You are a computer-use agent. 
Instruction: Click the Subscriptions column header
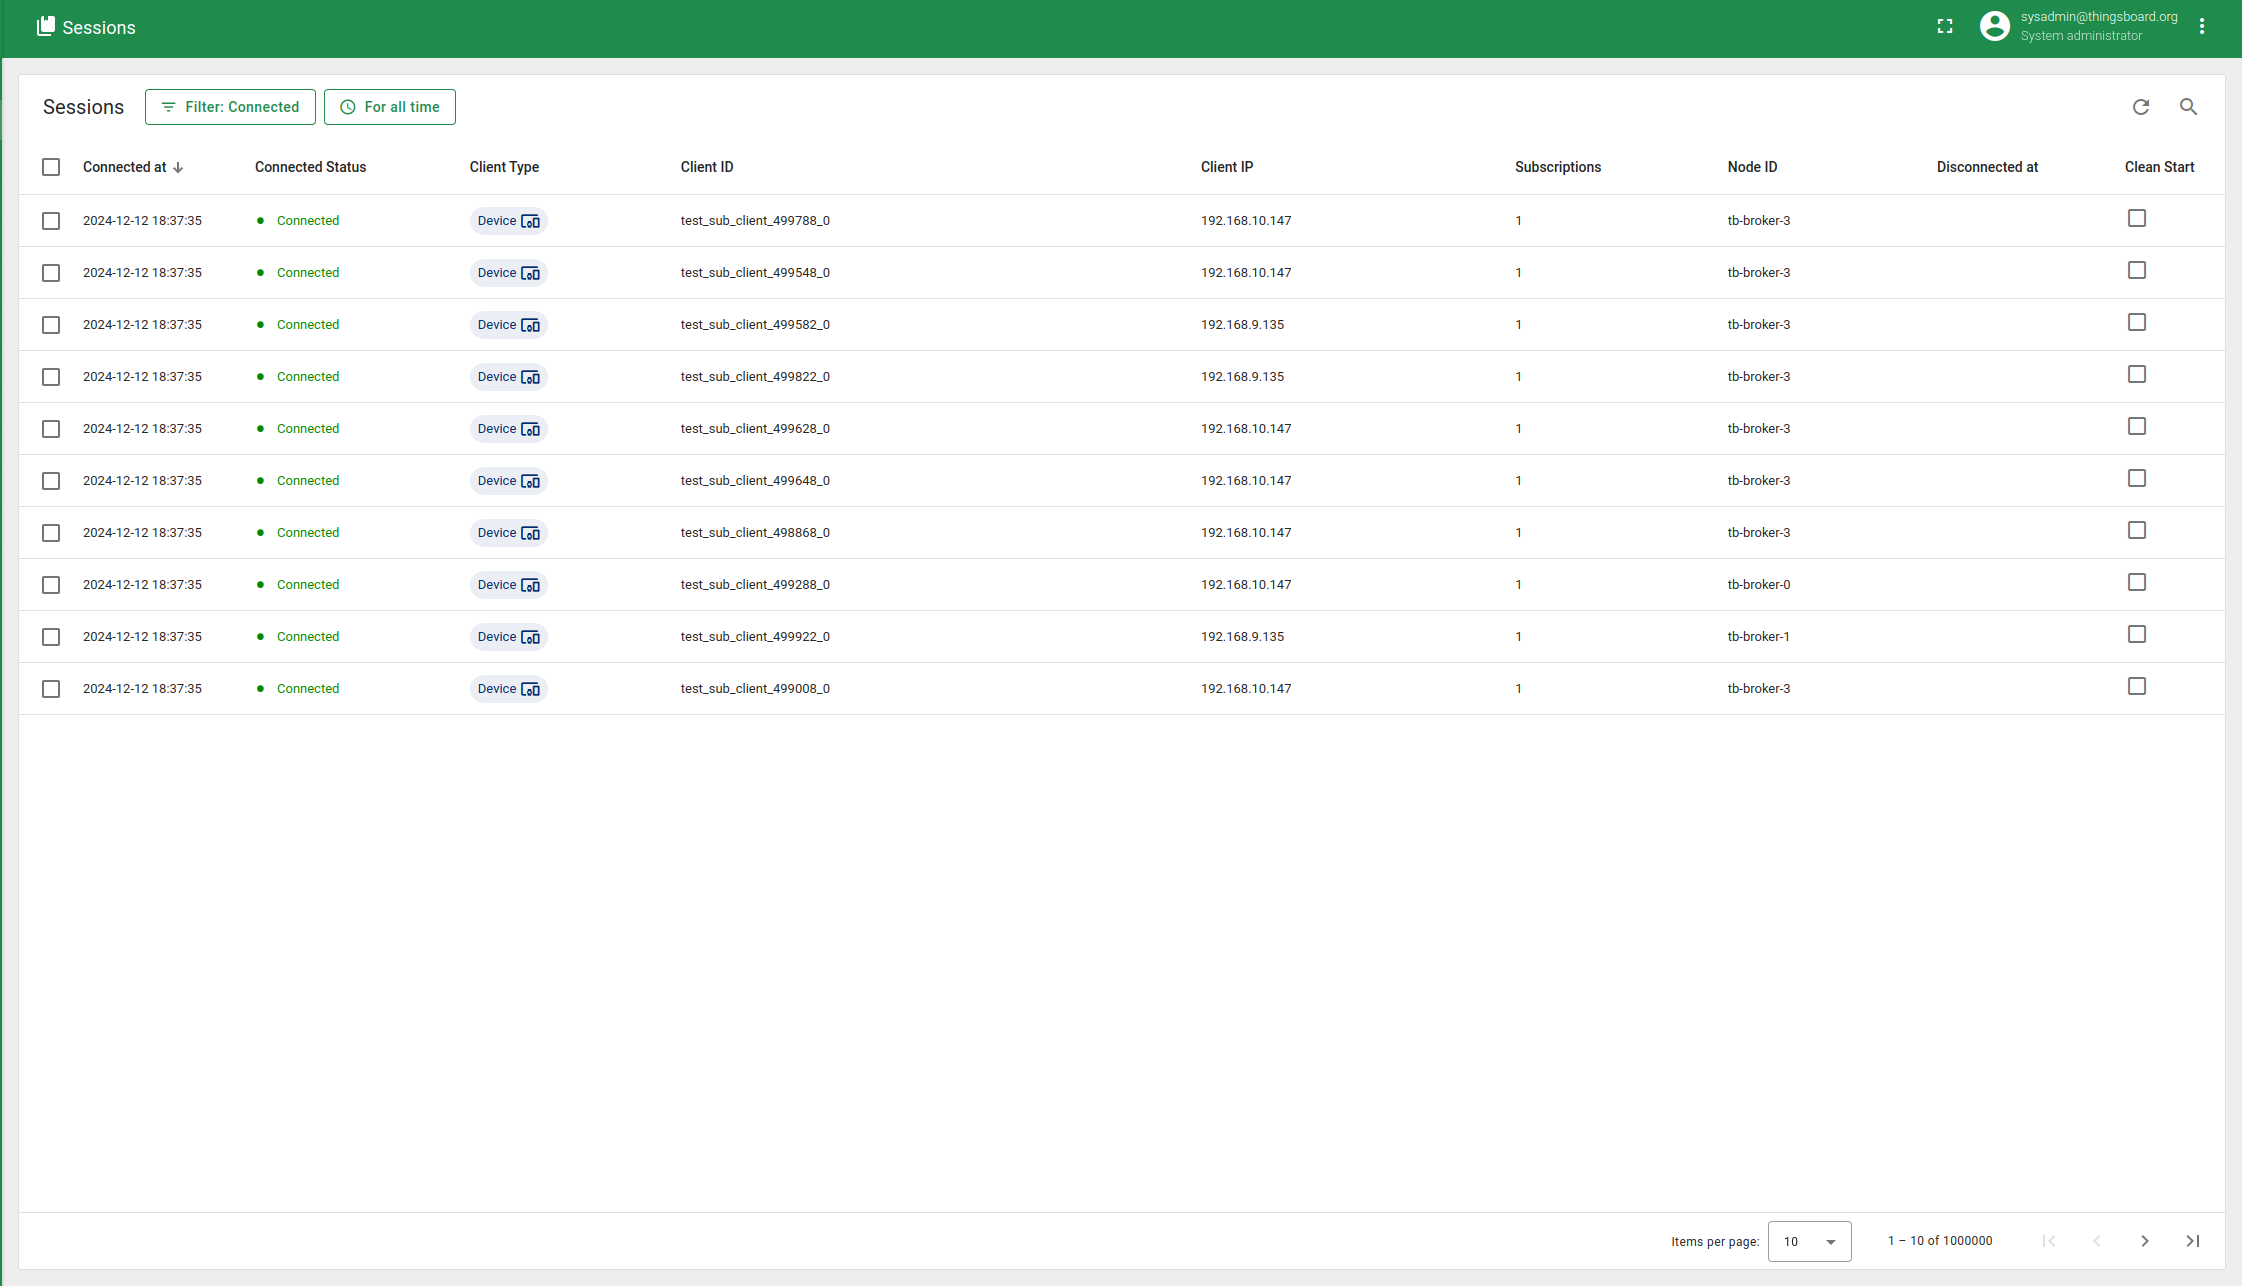coord(1557,167)
